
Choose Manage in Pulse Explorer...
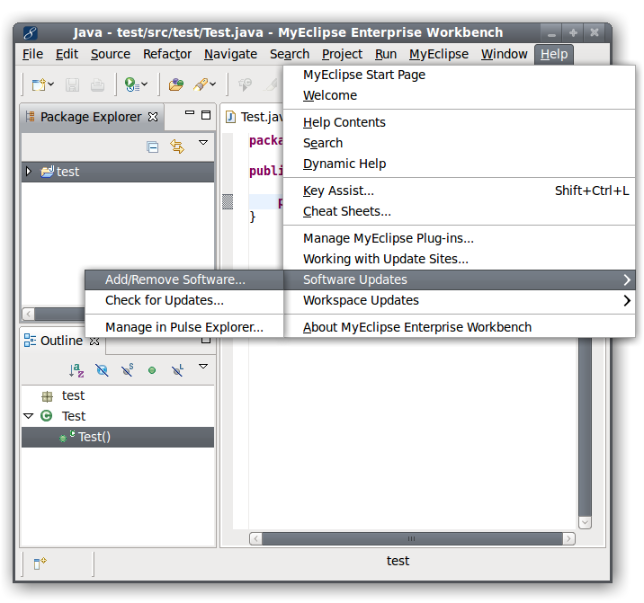184,327
